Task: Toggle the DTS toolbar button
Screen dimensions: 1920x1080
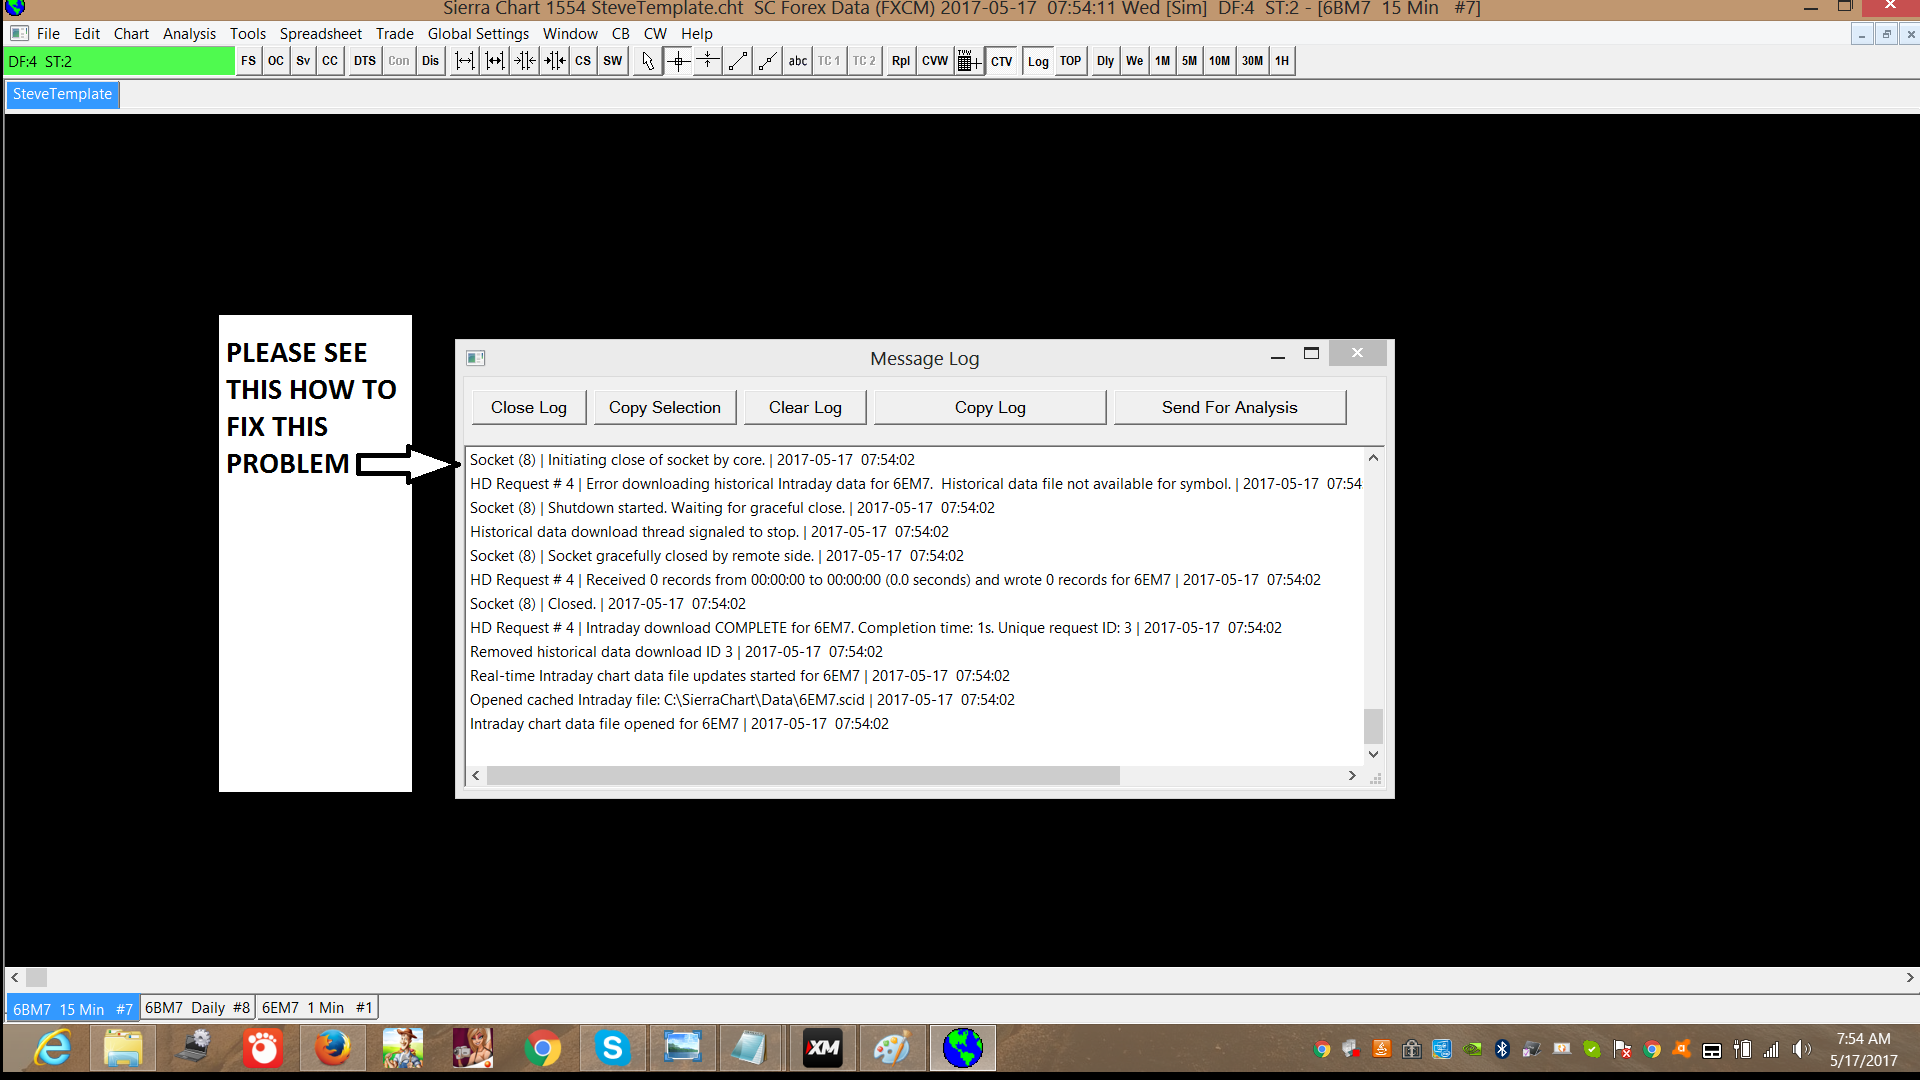Action: 364,61
